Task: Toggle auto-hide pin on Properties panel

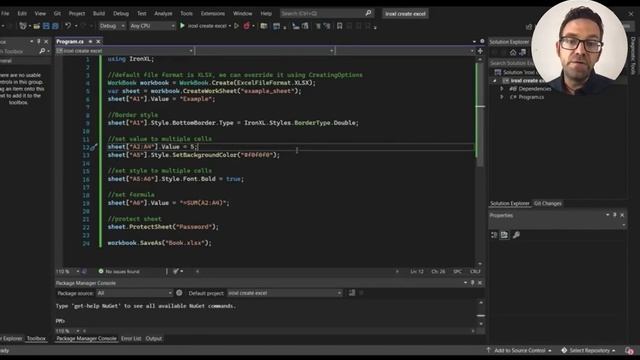Action: (x=615, y=215)
